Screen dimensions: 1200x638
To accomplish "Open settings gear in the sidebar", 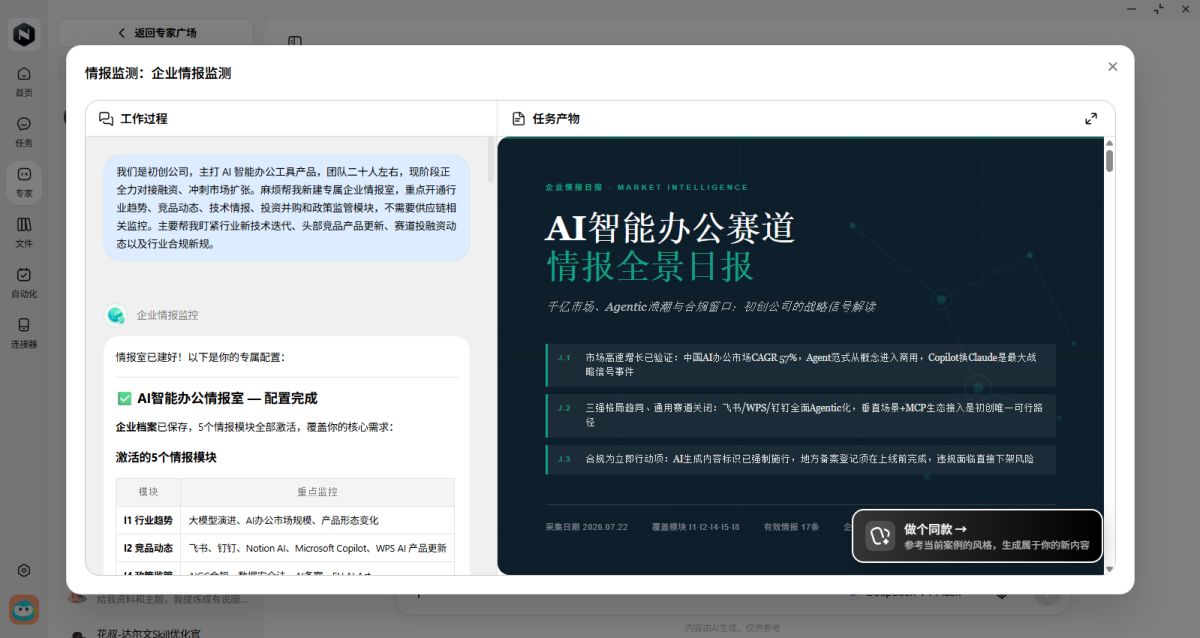I will tap(24, 570).
